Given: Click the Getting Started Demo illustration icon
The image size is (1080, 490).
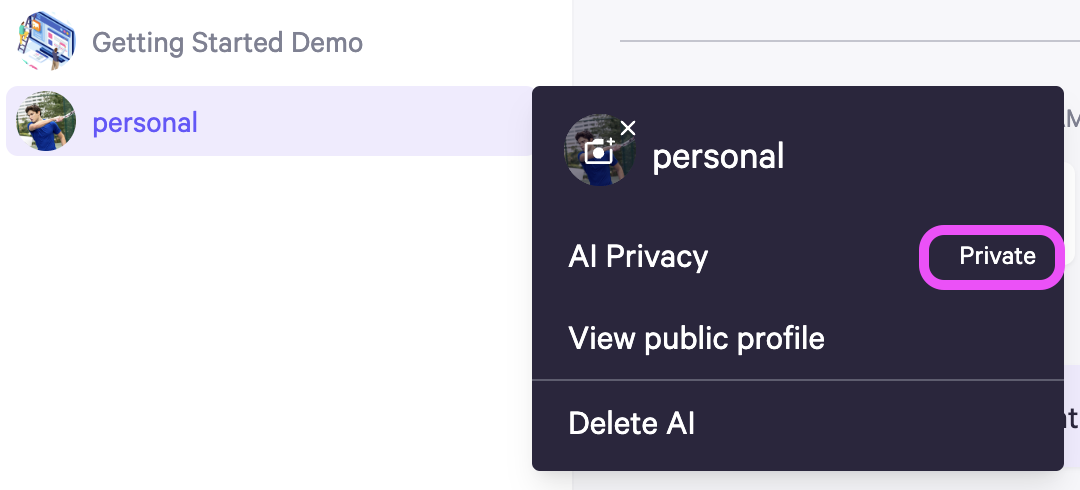Looking at the screenshot, I should click(x=45, y=41).
